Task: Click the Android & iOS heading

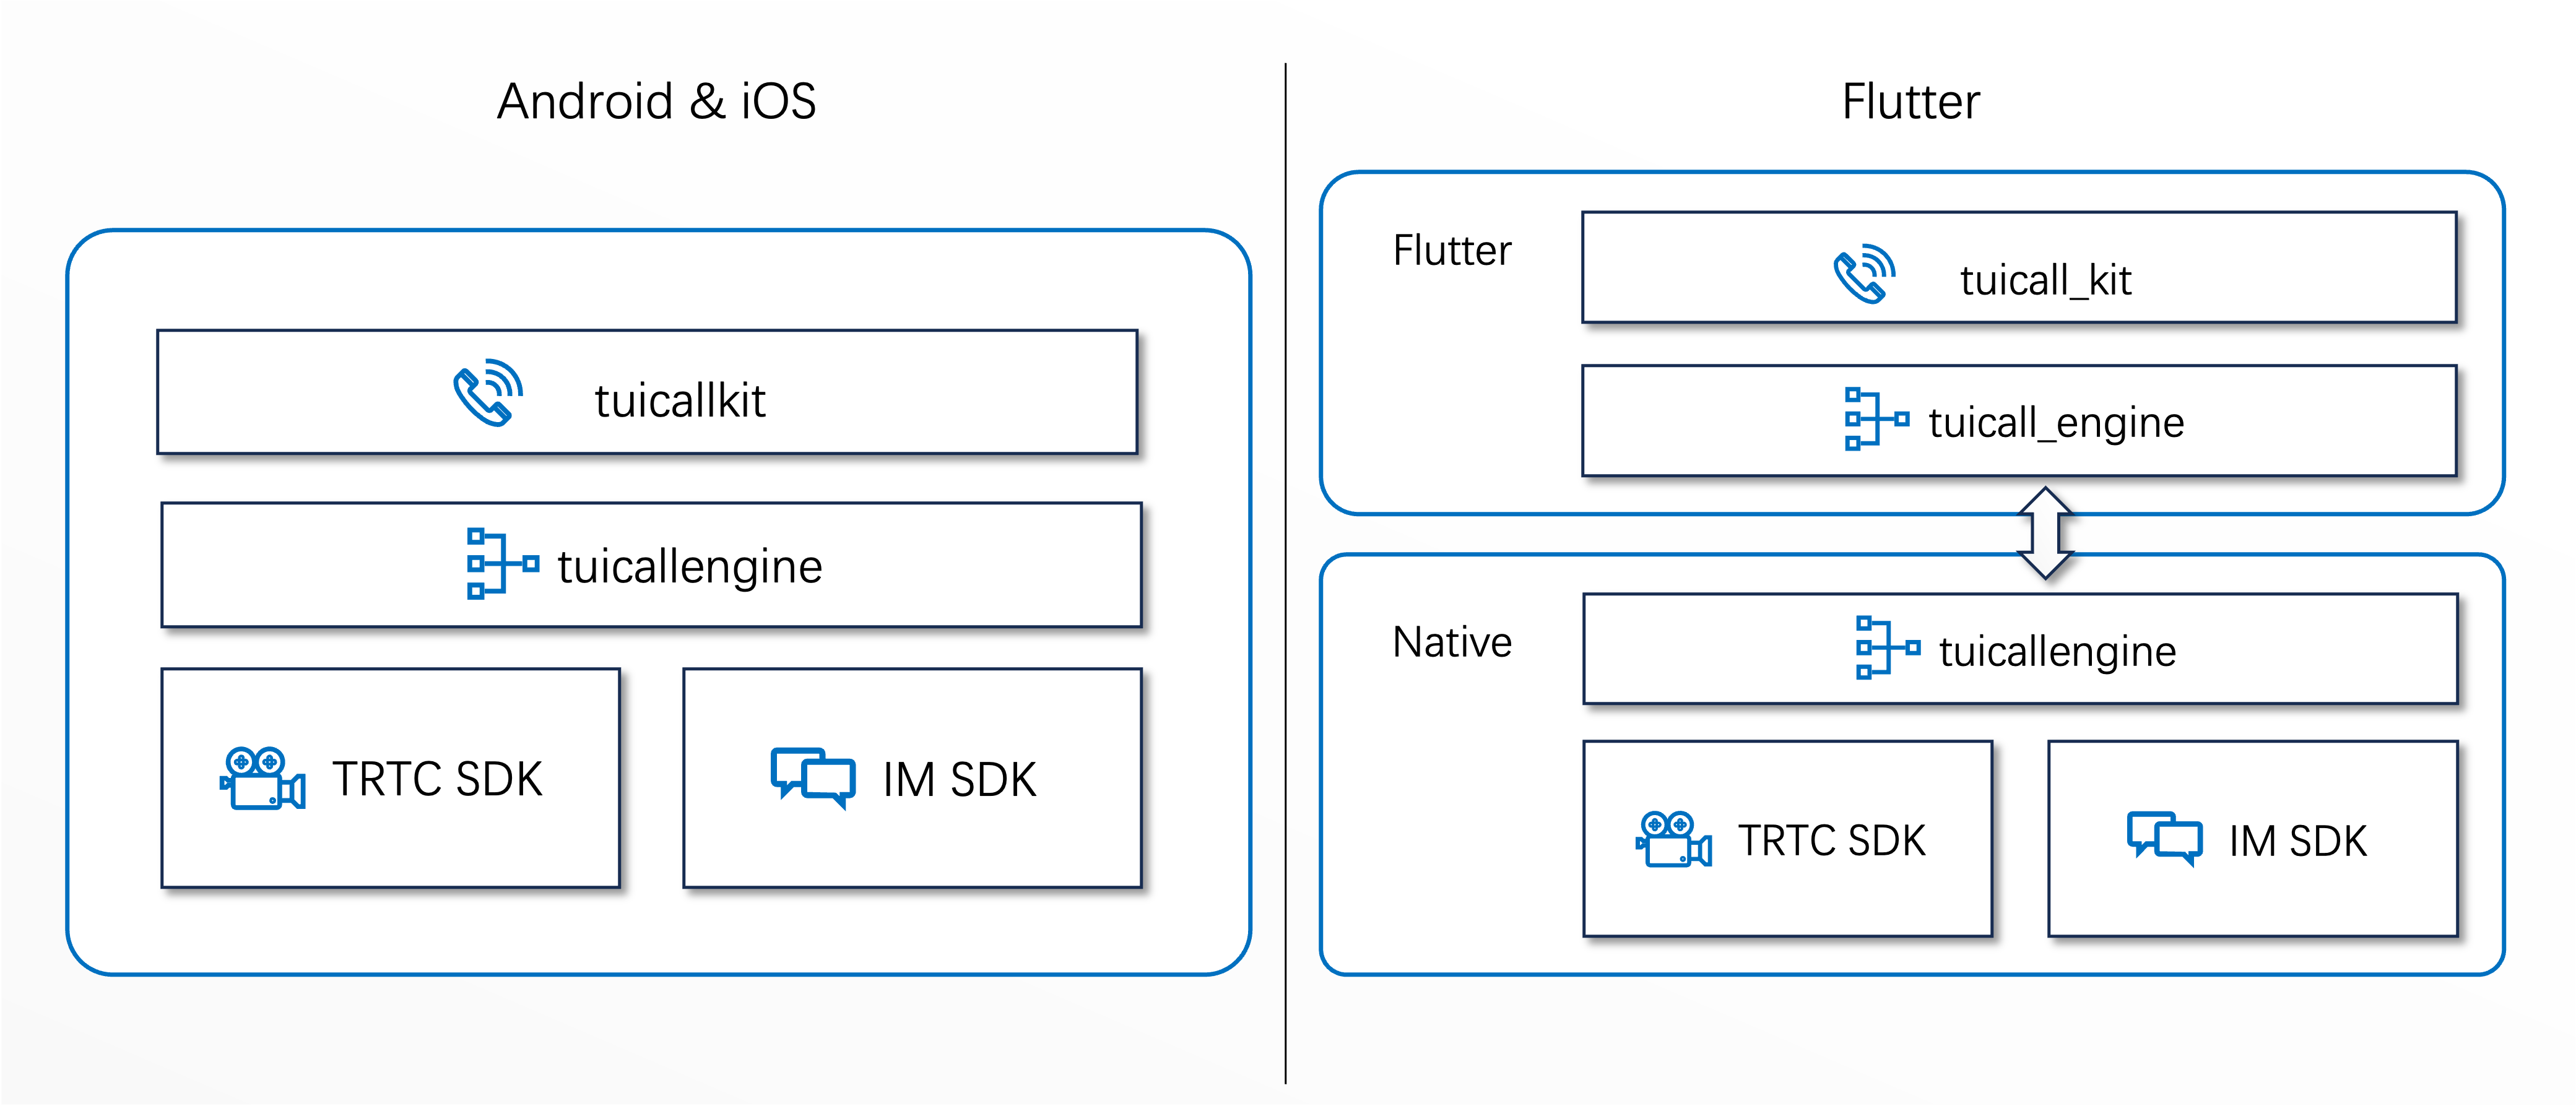Action: 656,102
